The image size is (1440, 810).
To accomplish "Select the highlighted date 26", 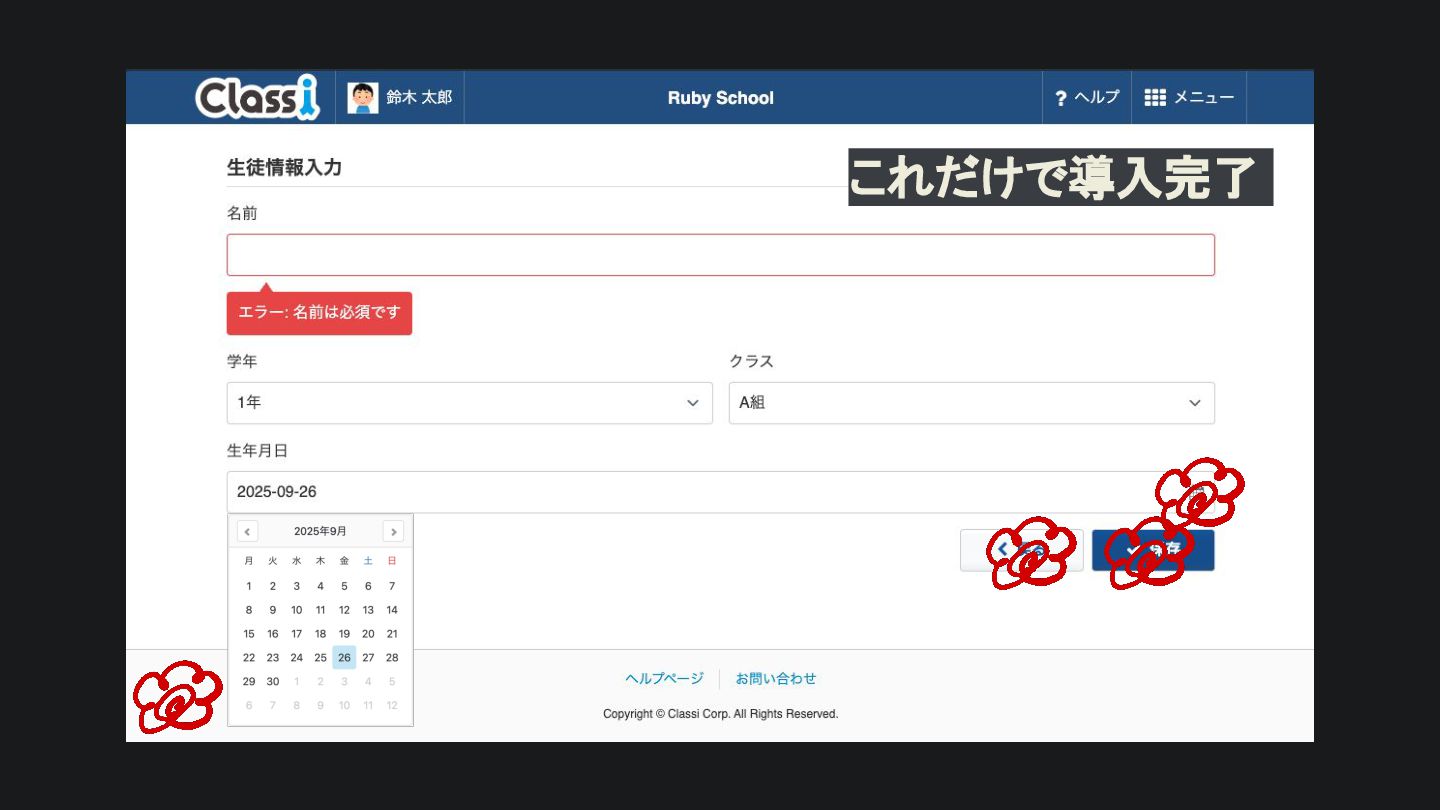I will point(344,657).
